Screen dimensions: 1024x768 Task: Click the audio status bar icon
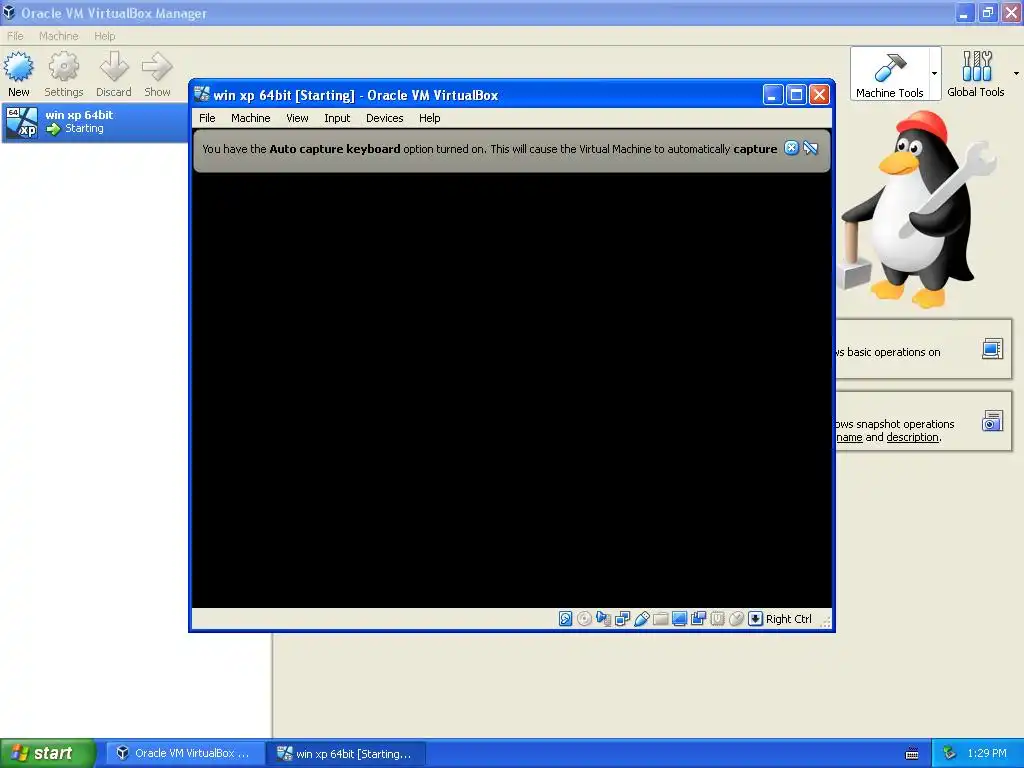coord(603,618)
